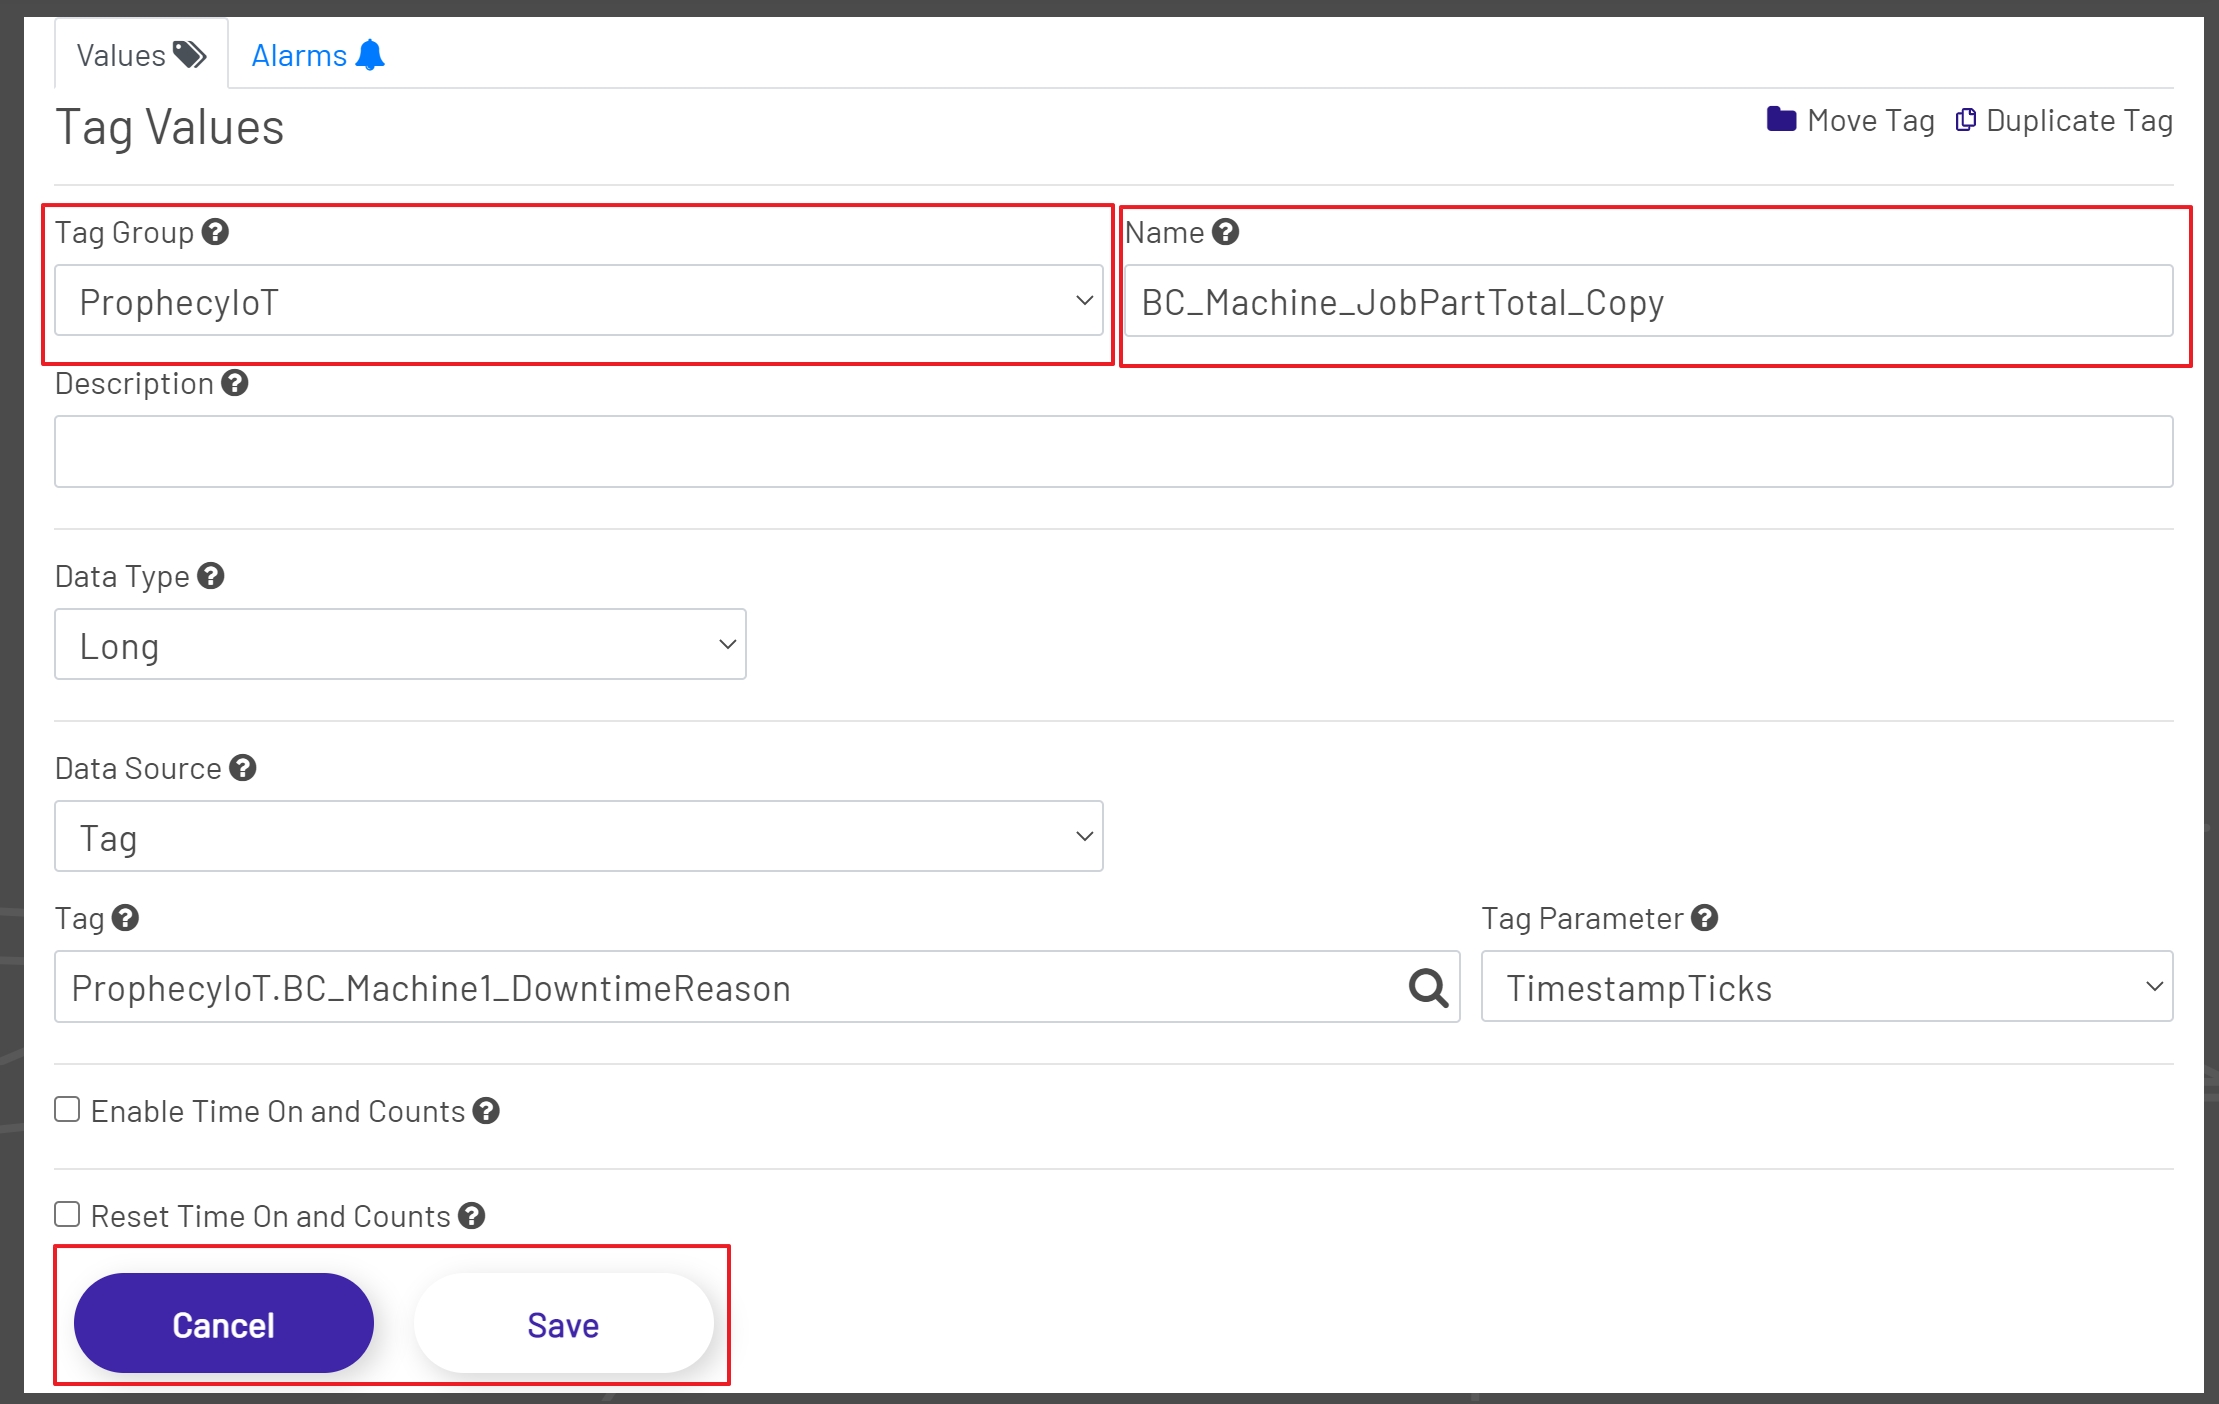This screenshot has height=1404, width=2219.
Task: Click the Name field help question icon
Action: (x=1225, y=232)
